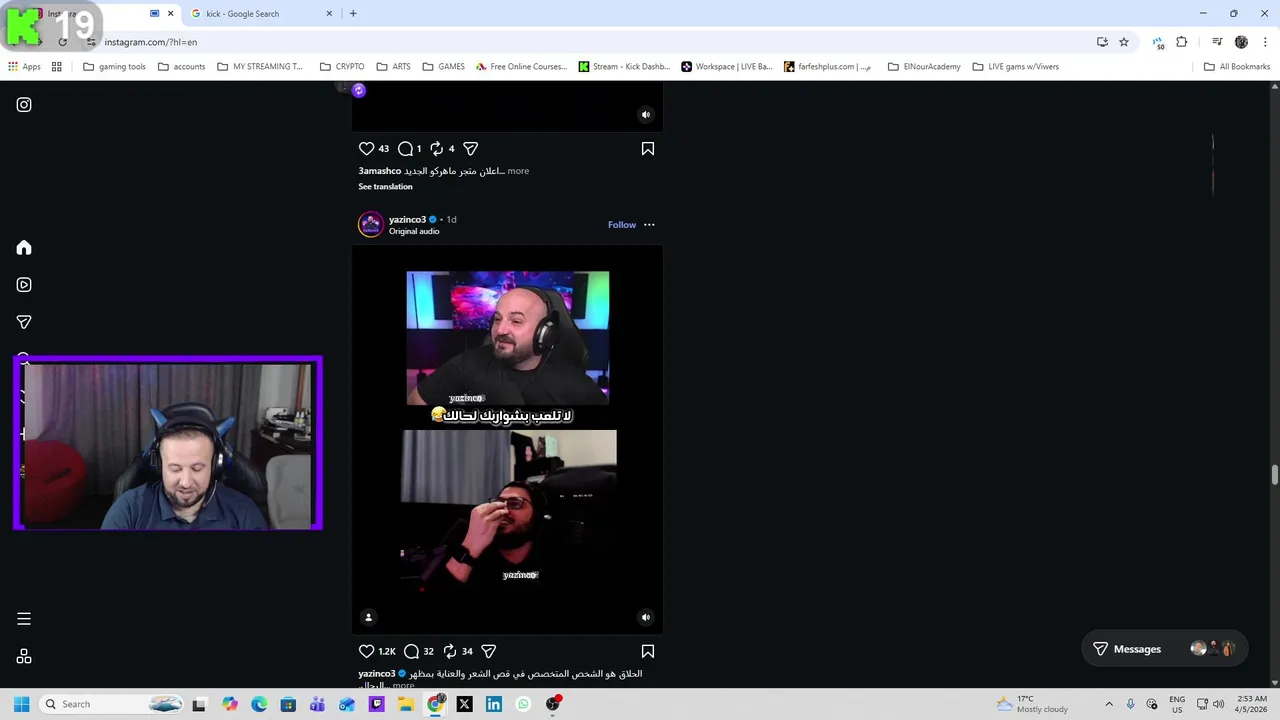Go to Instagram Home feed icon
This screenshot has width=1280, height=720.
point(24,248)
